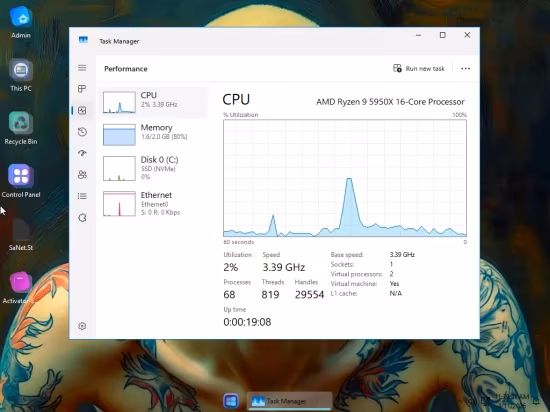Close the Task Manager window
The height and width of the screenshot is (412, 550).
(467, 35)
